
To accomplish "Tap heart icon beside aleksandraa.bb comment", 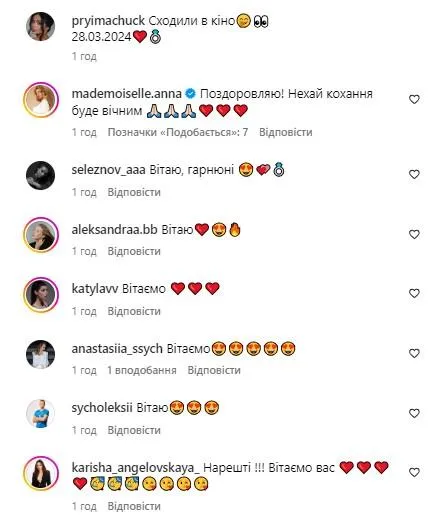I will 414,234.
